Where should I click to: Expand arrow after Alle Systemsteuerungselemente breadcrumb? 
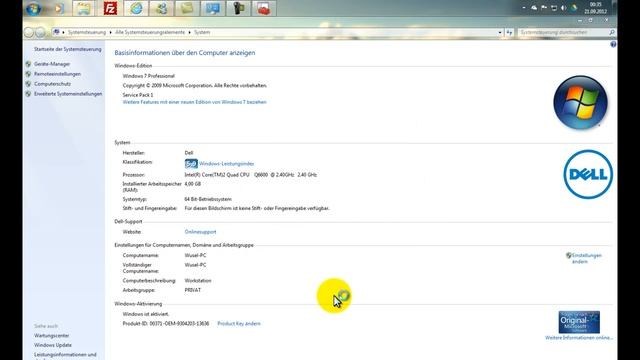189,32
